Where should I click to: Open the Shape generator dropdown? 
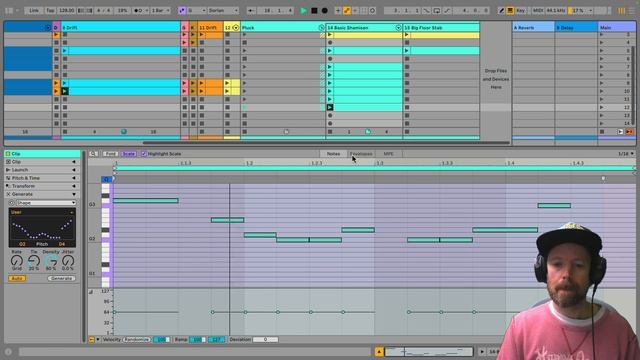coord(46,203)
